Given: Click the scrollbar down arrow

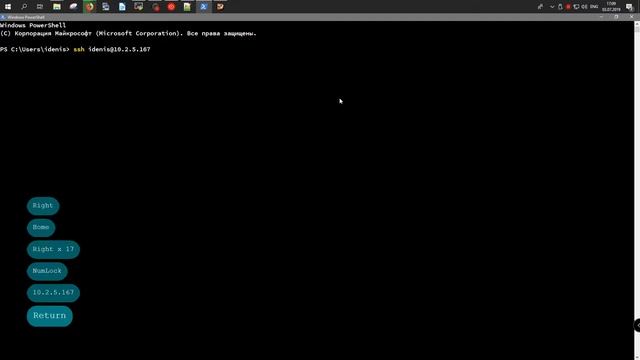Looking at the screenshot, I should coord(637,357).
